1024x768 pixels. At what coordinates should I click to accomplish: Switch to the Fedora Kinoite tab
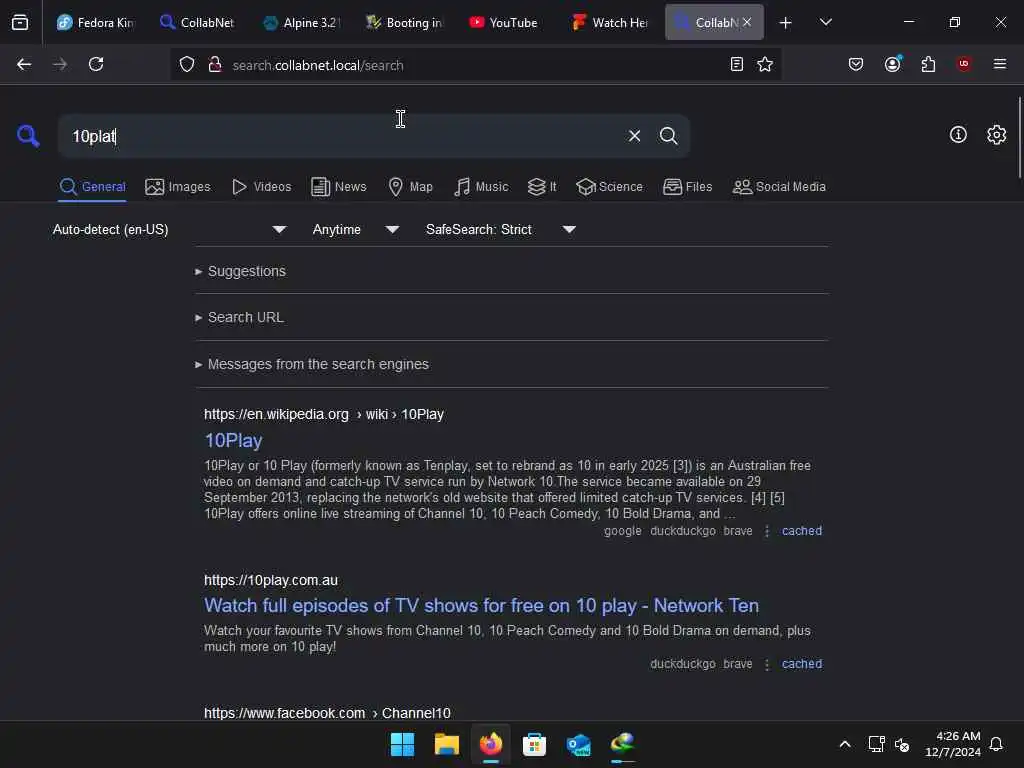pyautogui.click(x=94, y=22)
